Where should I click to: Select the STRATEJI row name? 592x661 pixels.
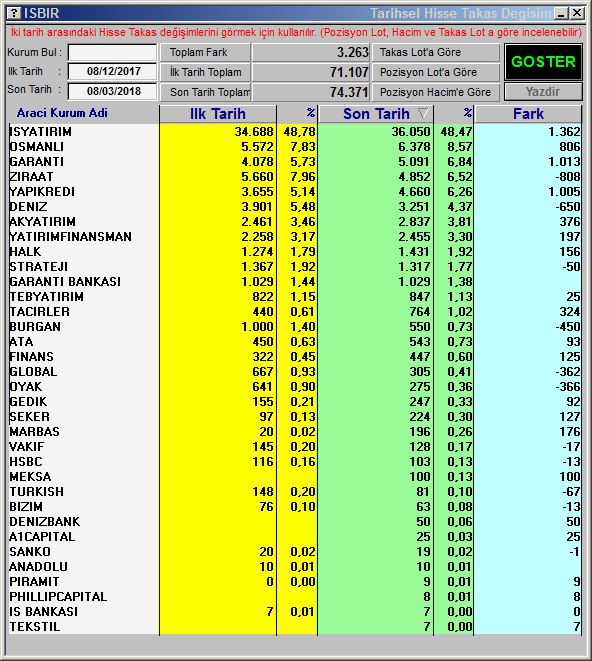[38, 267]
